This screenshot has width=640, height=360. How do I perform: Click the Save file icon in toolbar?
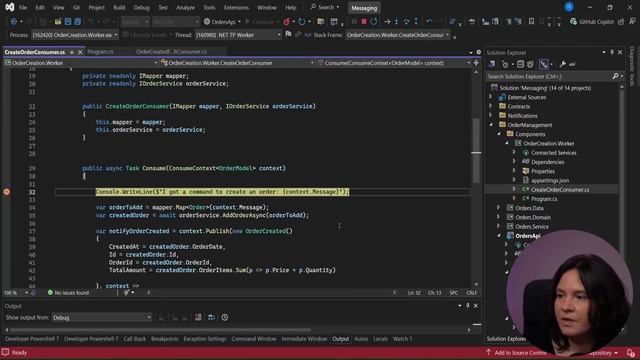pyautogui.click(x=68, y=22)
